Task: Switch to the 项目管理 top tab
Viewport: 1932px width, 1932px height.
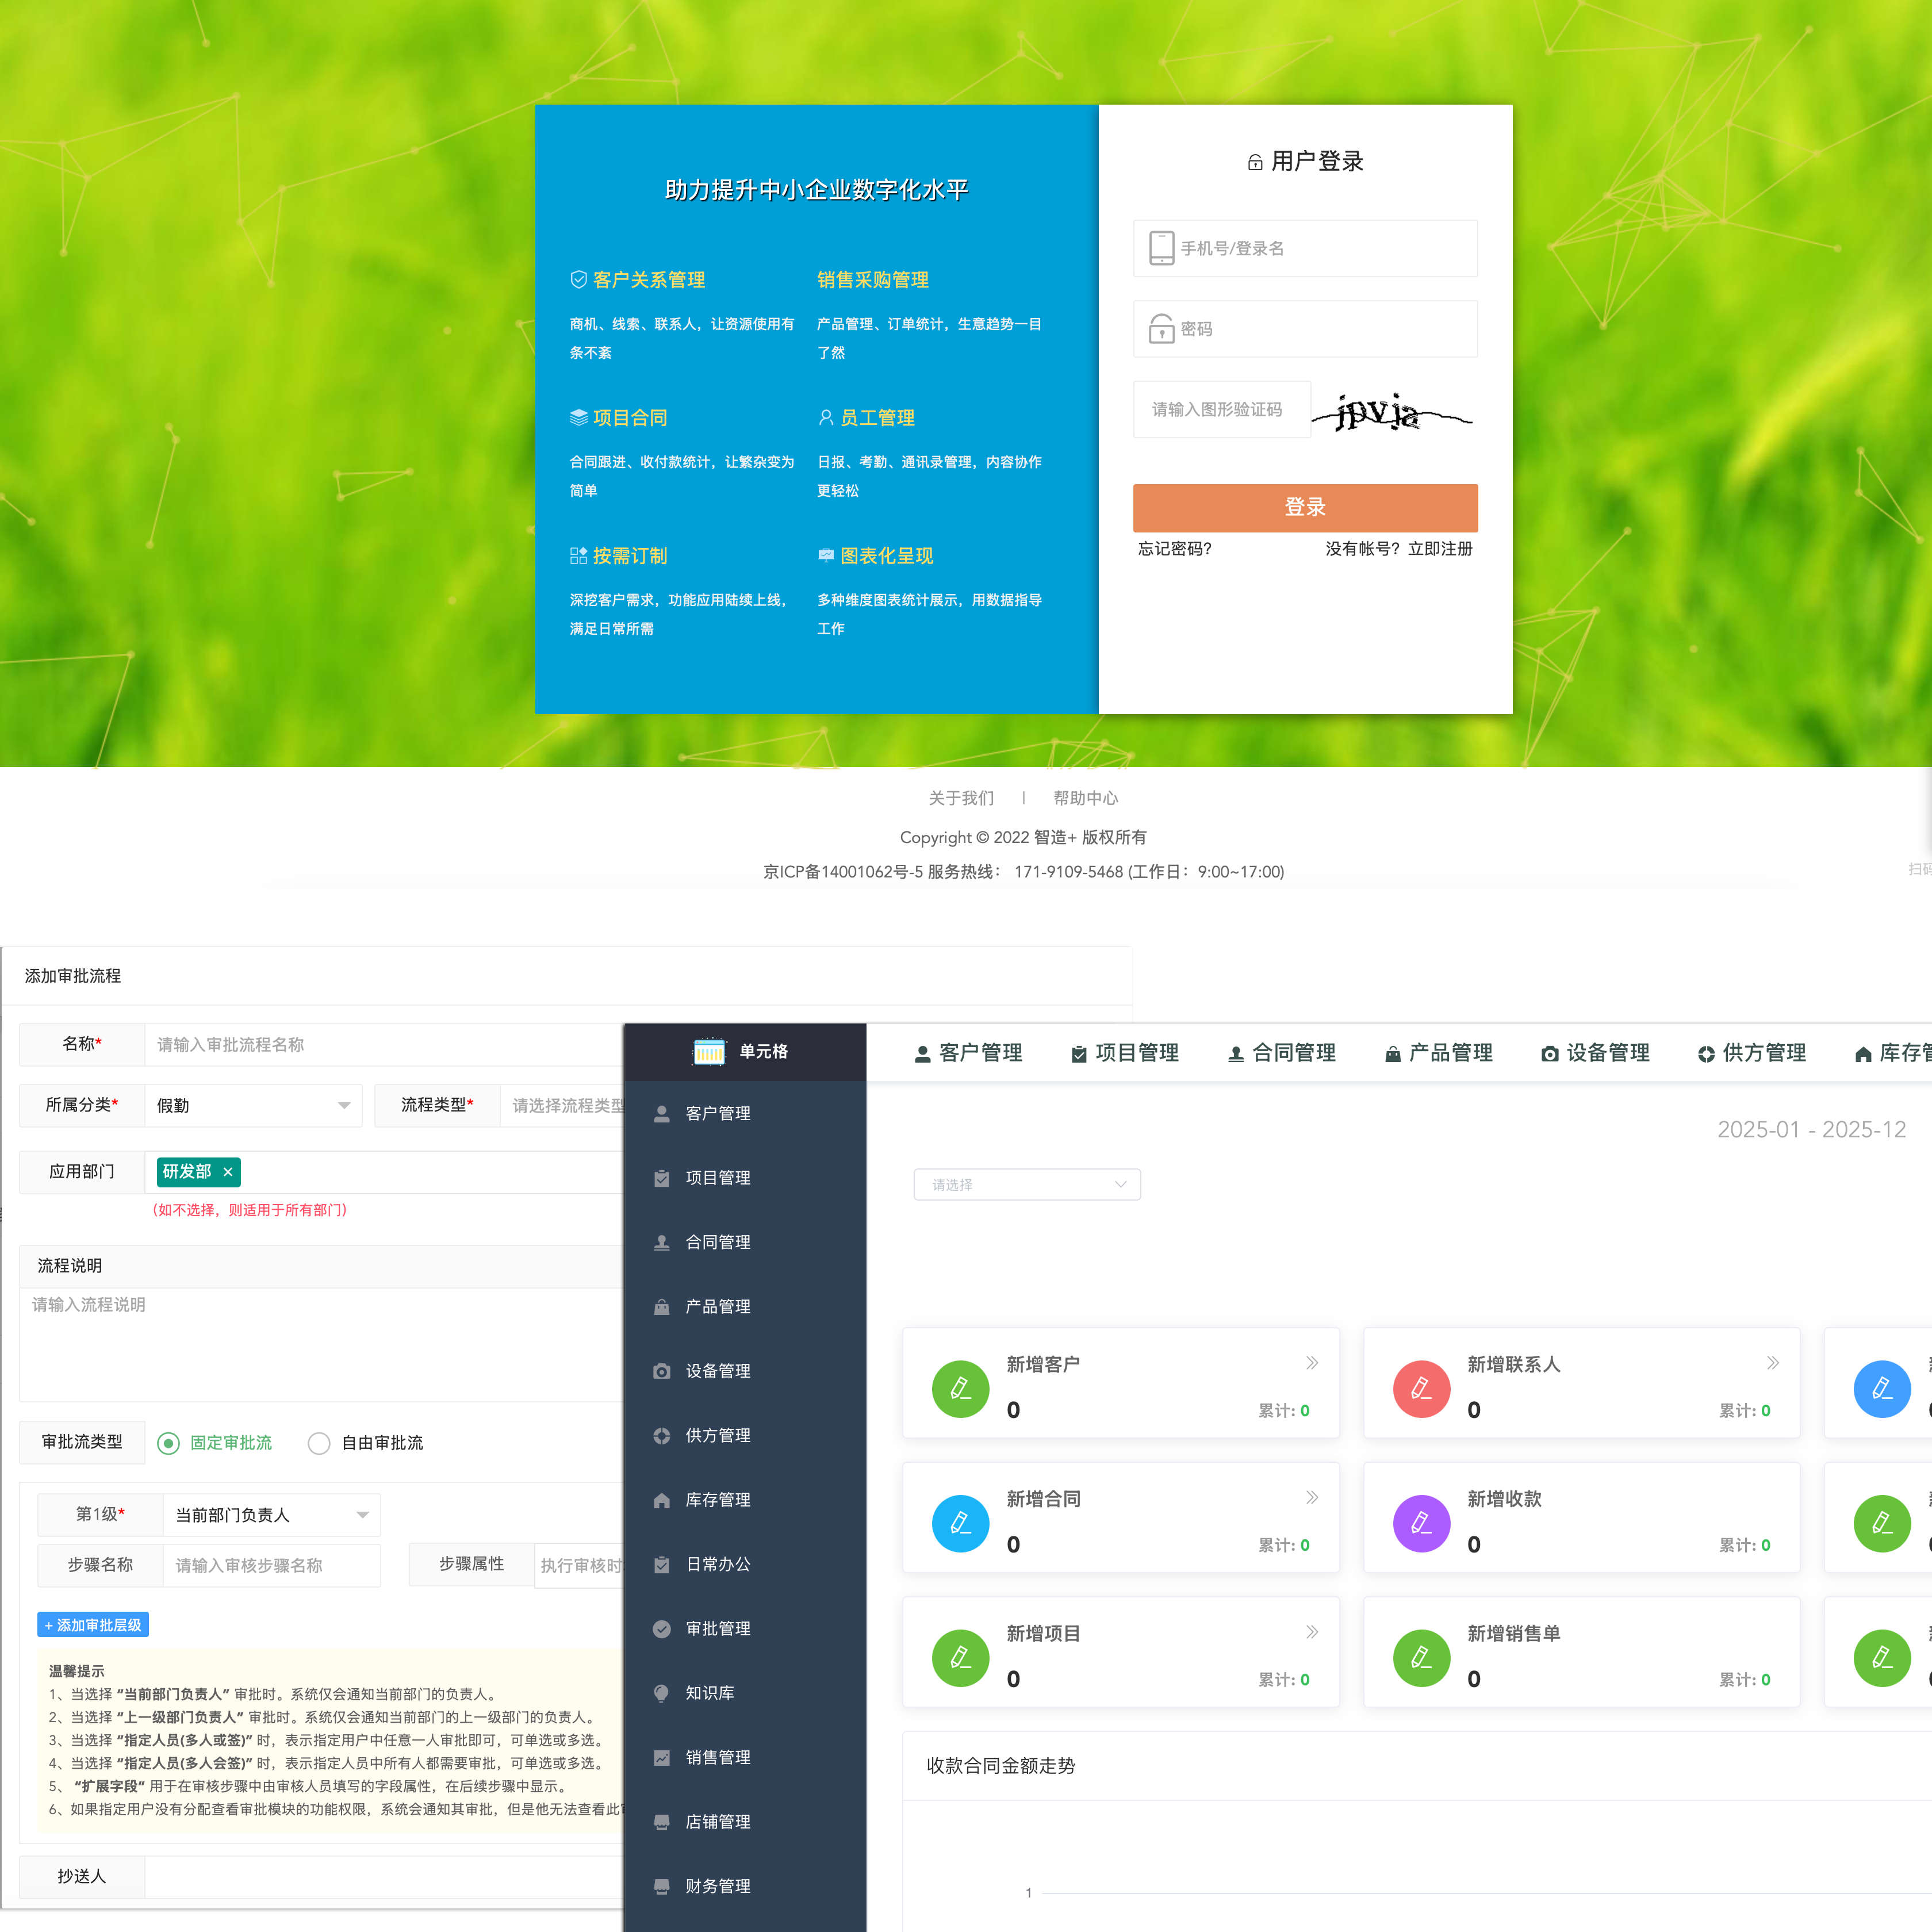Action: pyautogui.click(x=1124, y=1053)
